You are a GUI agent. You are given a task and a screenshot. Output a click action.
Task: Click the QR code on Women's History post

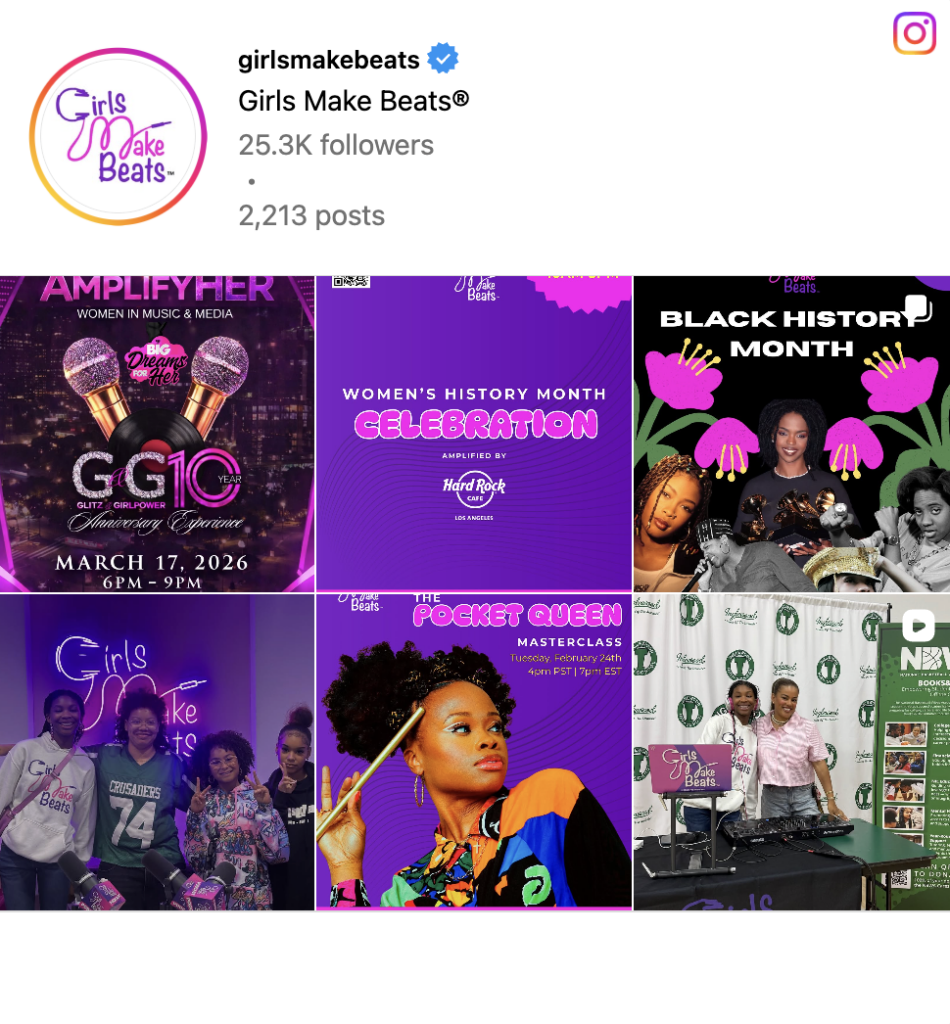(x=351, y=281)
